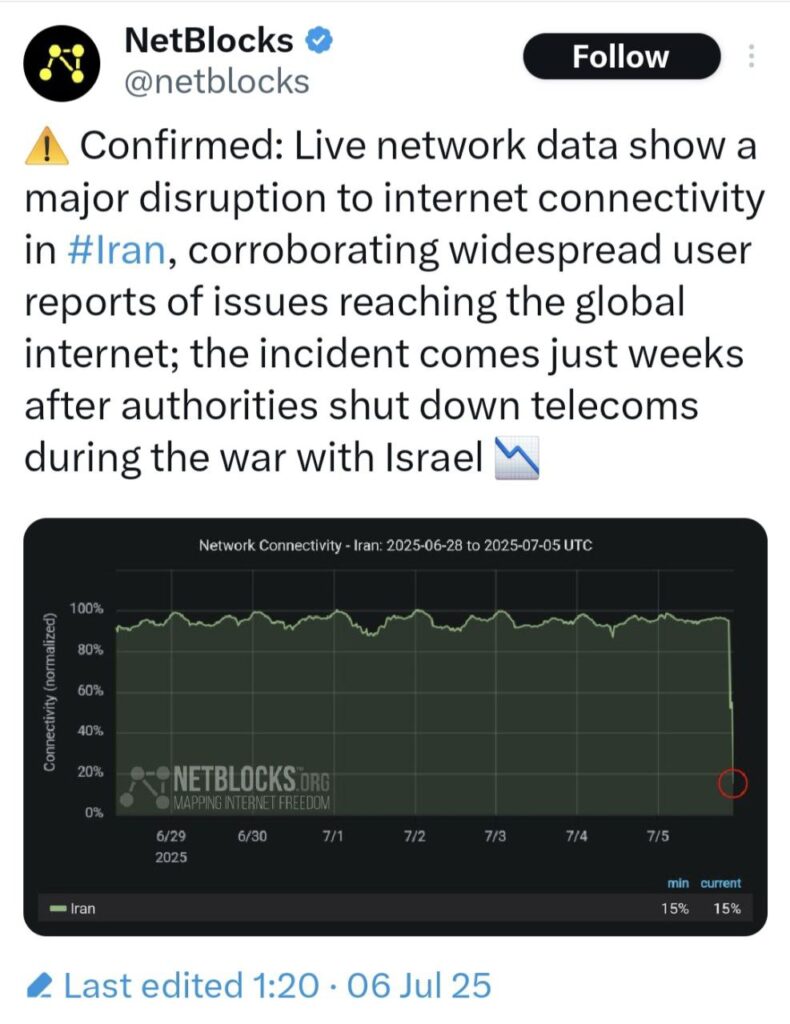Click the NetBlocks display name
Viewport: 790px width, 1024px height.
point(209,40)
